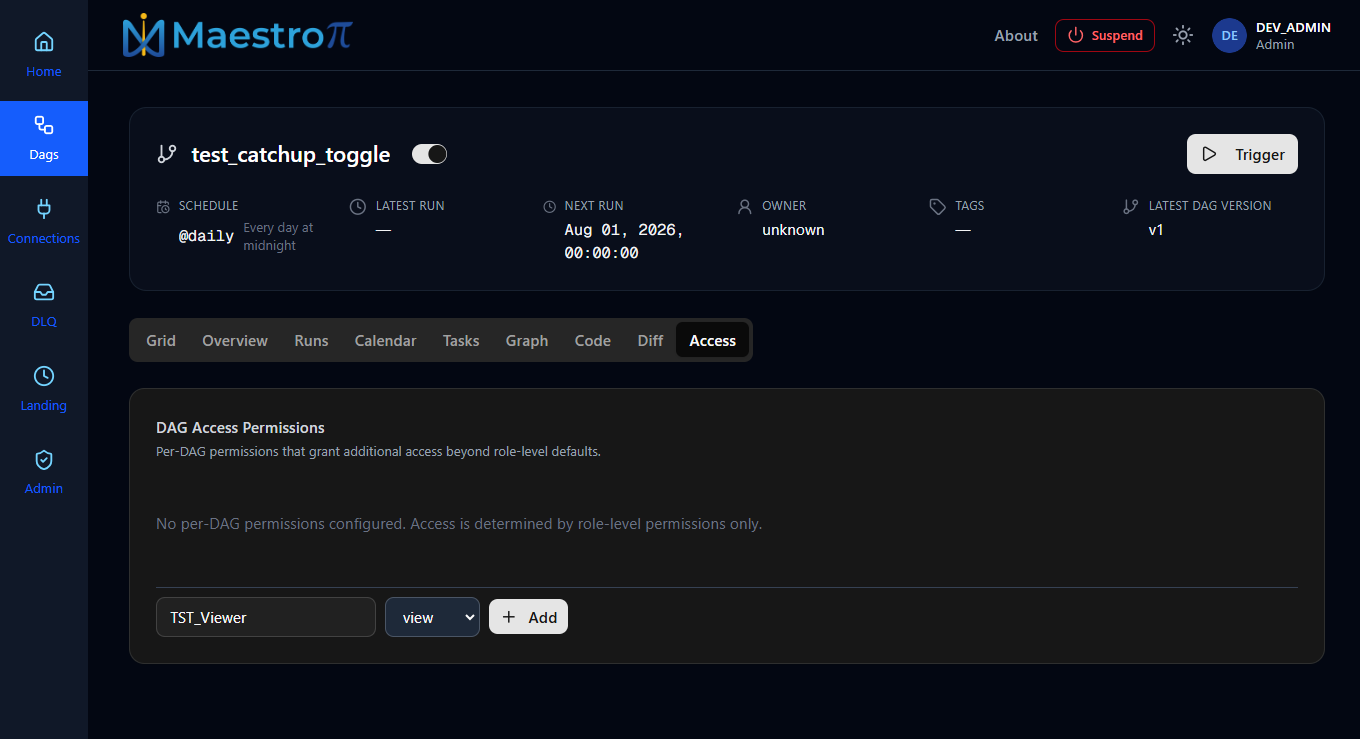Trigger the DAG with the Trigger button
The height and width of the screenshot is (739, 1360).
tap(1242, 154)
